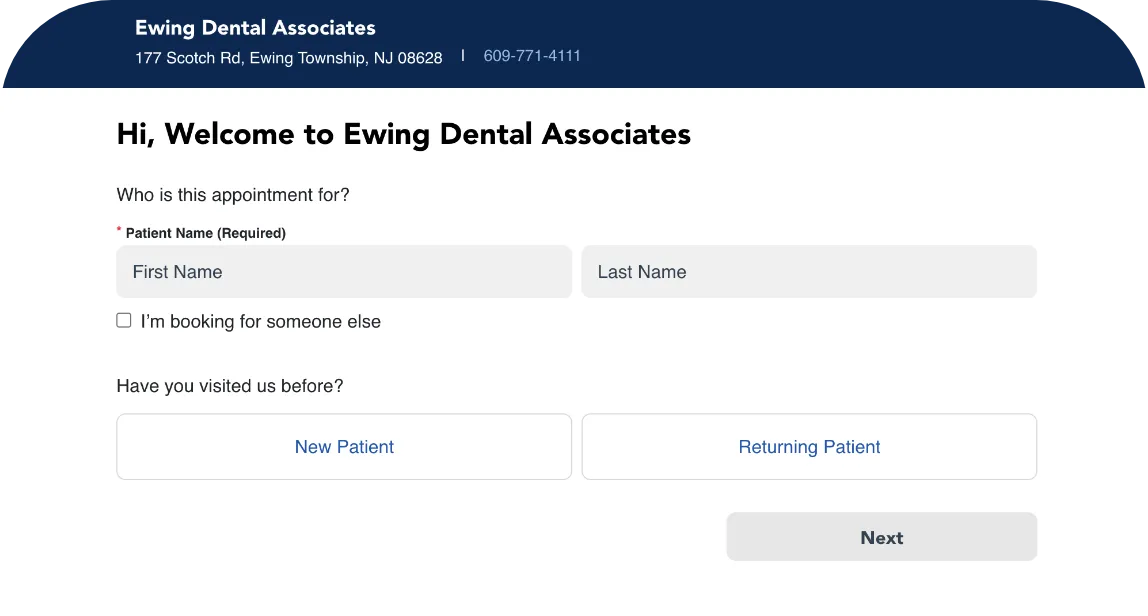Click the 'Have you visited us before?' text
1148x616 pixels.
[x=230, y=386]
